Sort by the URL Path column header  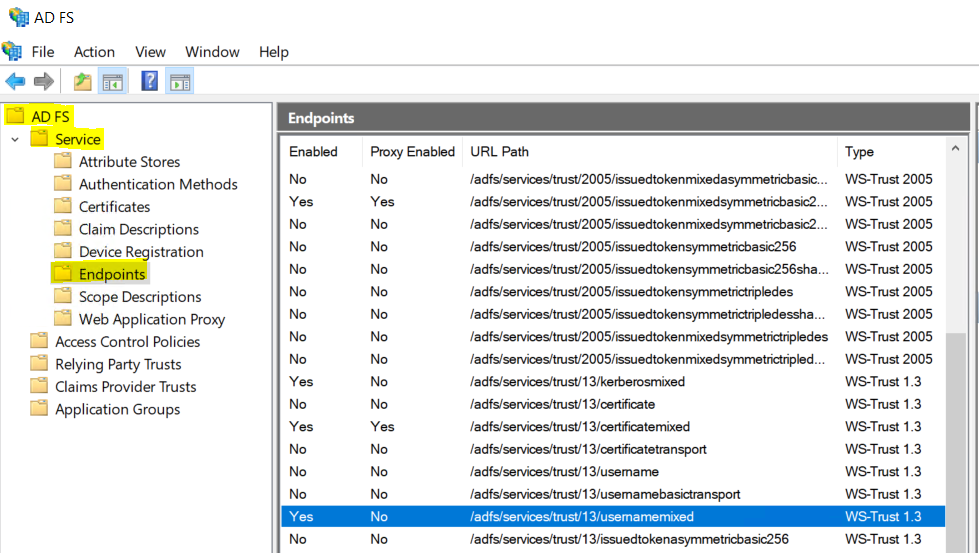click(649, 152)
